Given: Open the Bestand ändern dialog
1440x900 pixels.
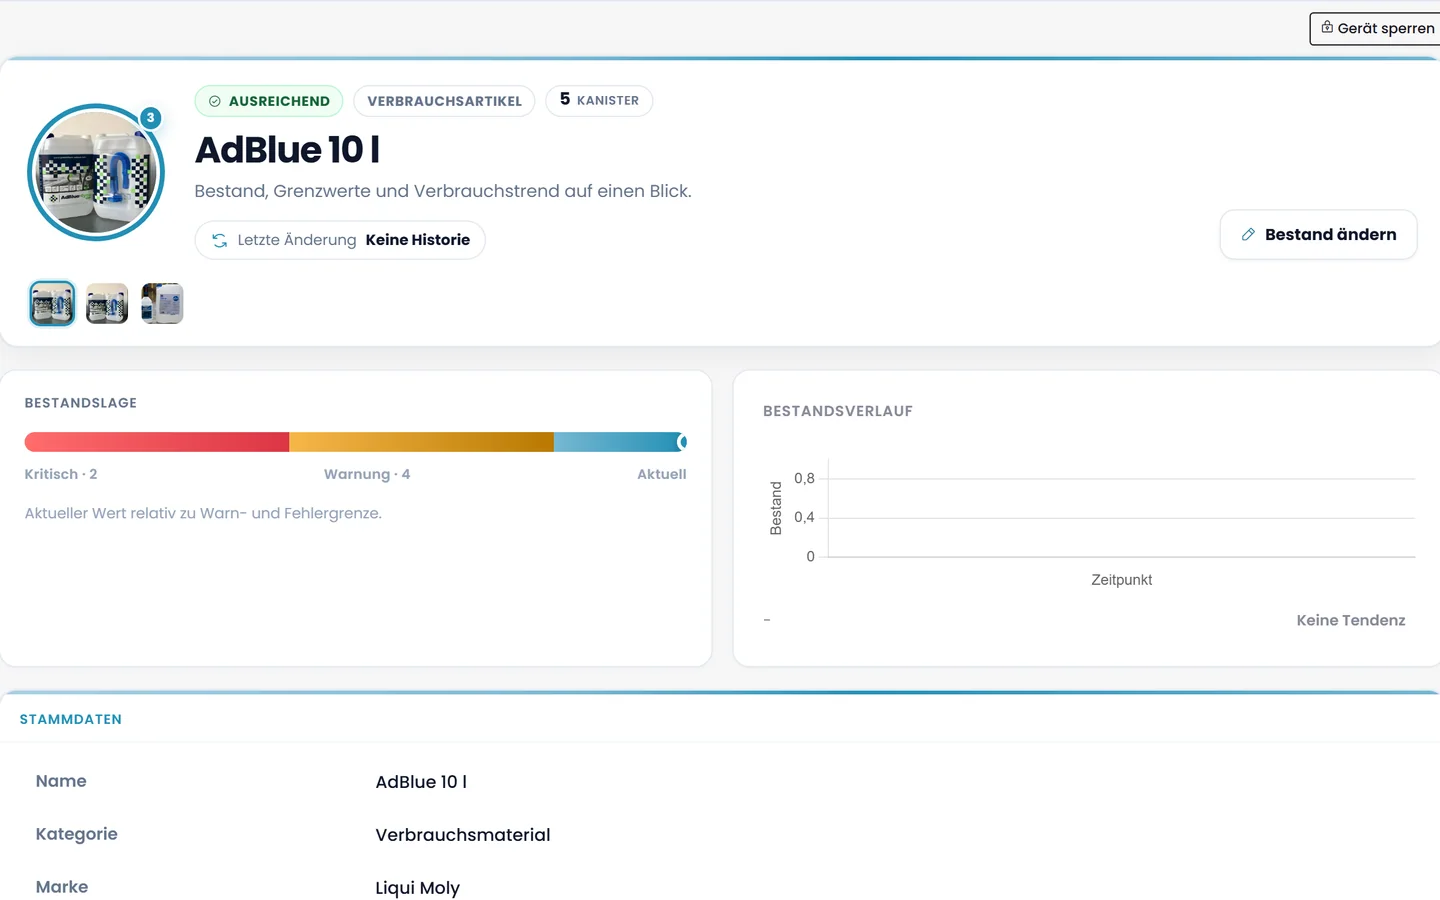Looking at the screenshot, I should pos(1318,234).
